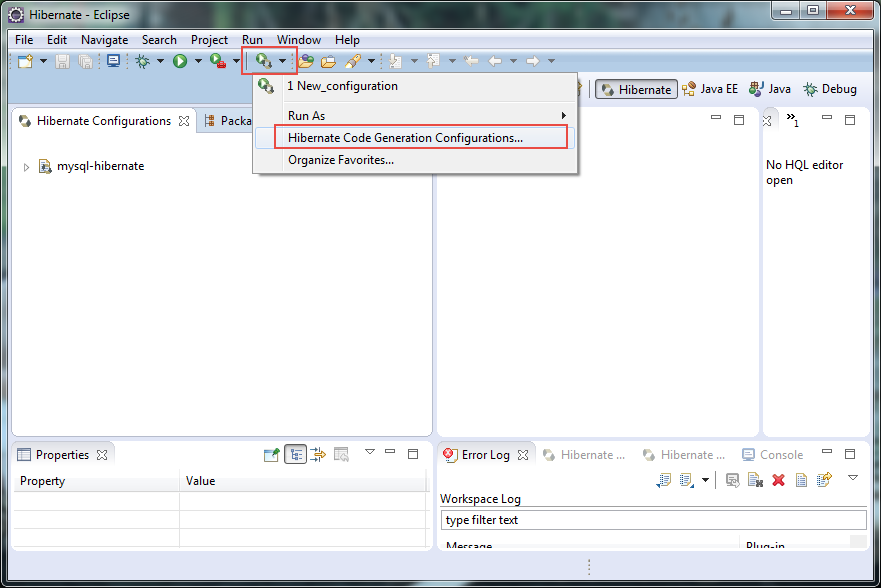Toggle Show Advanced Properties in Properties view
This screenshot has width=881, height=588.
(x=318, y=455)
